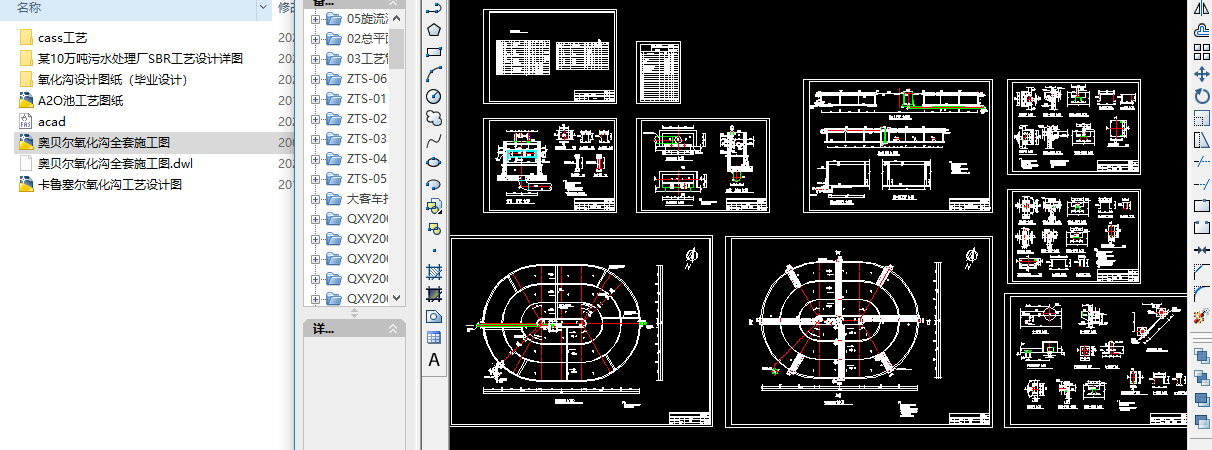Expand the ZTS-01 tree node
Image resolution: width=1212 pixels, height=450 pixels.
point(316,99)
